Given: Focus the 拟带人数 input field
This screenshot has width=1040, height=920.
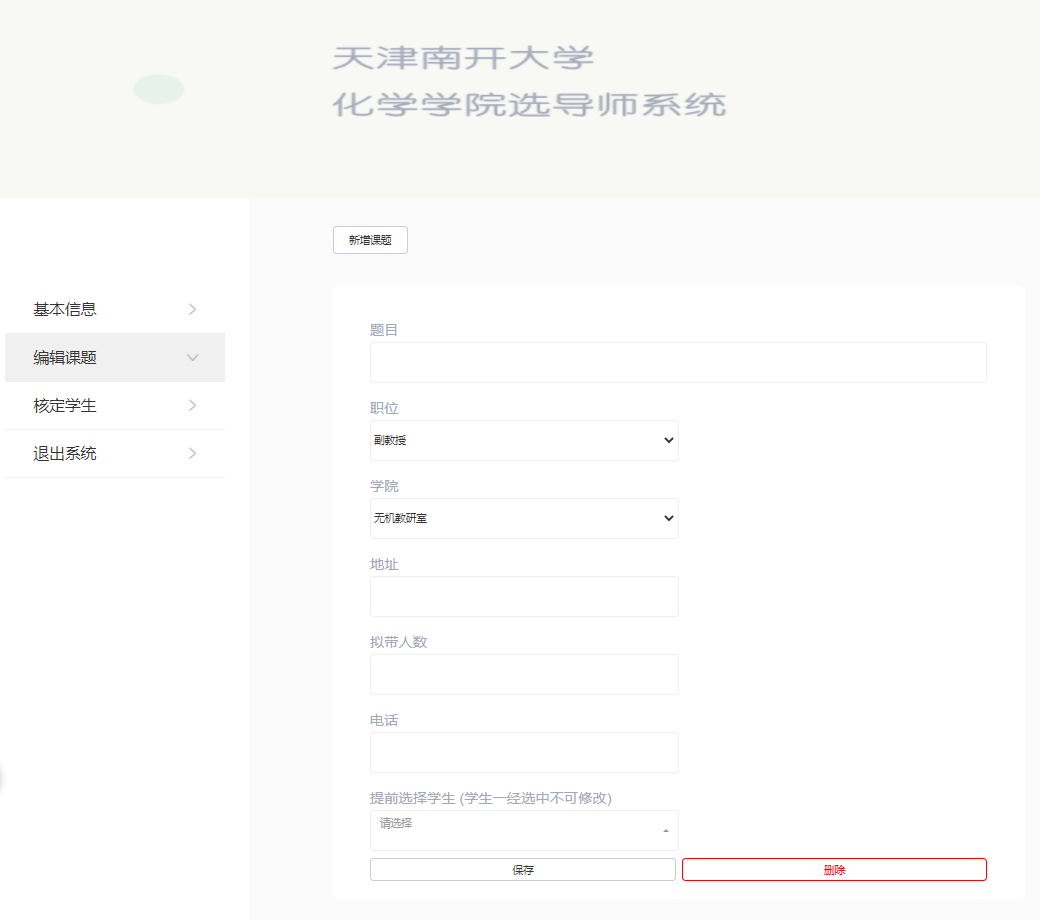Looking at the screenshot, I should coord(524,674).
